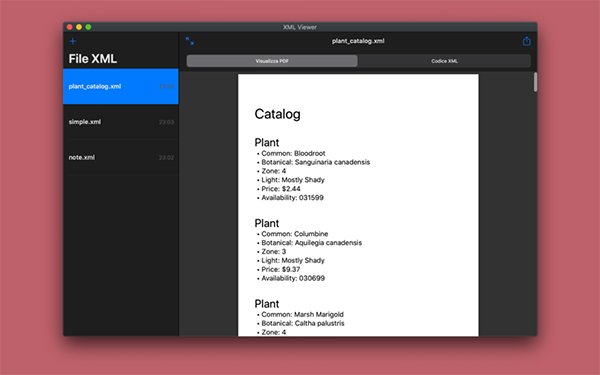Click the plant_catalog.xml title in the toolbar
Image resolution: width=600 pixels, height=375 pixels.
point(358,41)
